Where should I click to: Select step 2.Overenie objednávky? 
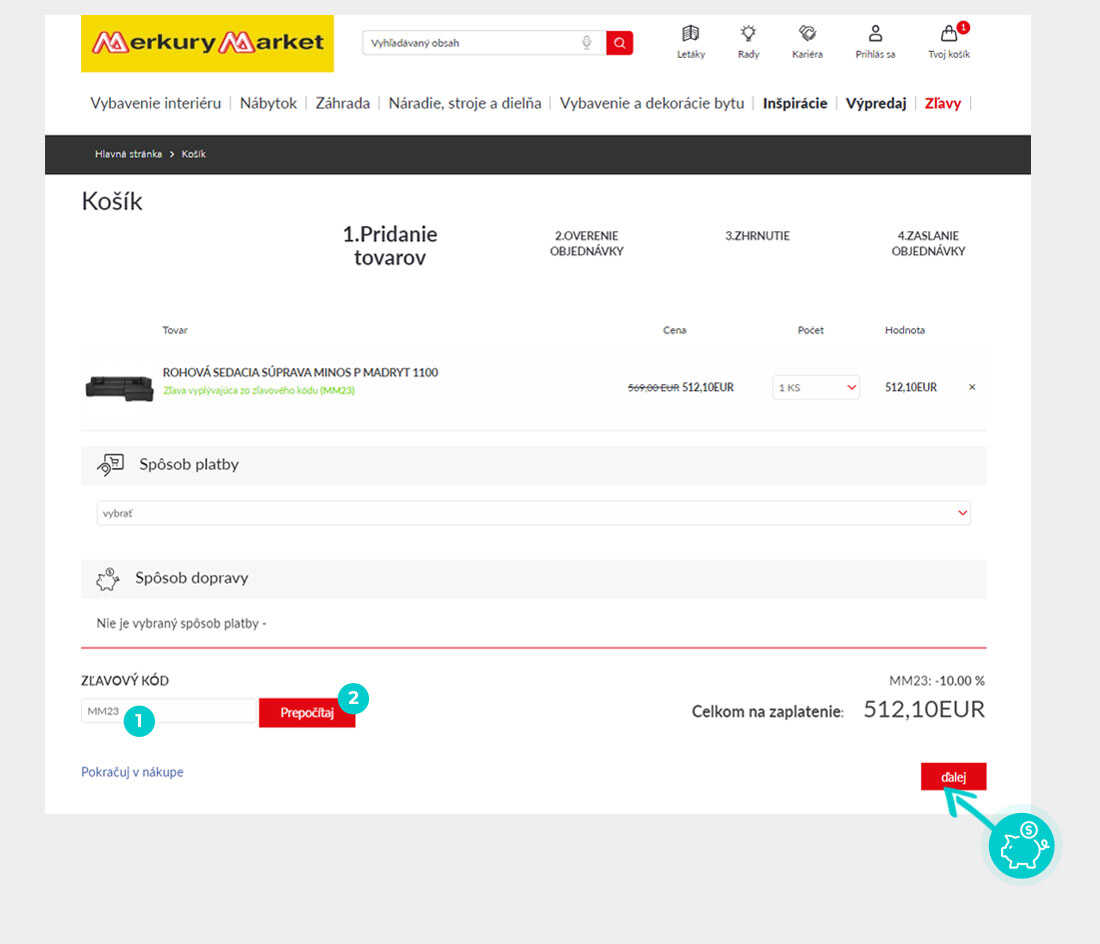(x=586, y=243)
